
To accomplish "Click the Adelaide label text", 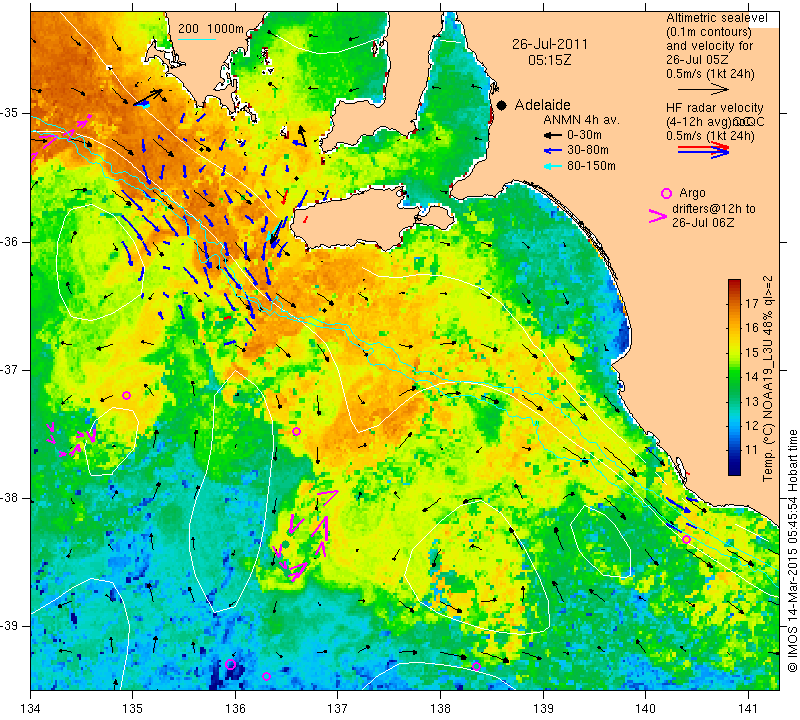I will pos(542,105).
